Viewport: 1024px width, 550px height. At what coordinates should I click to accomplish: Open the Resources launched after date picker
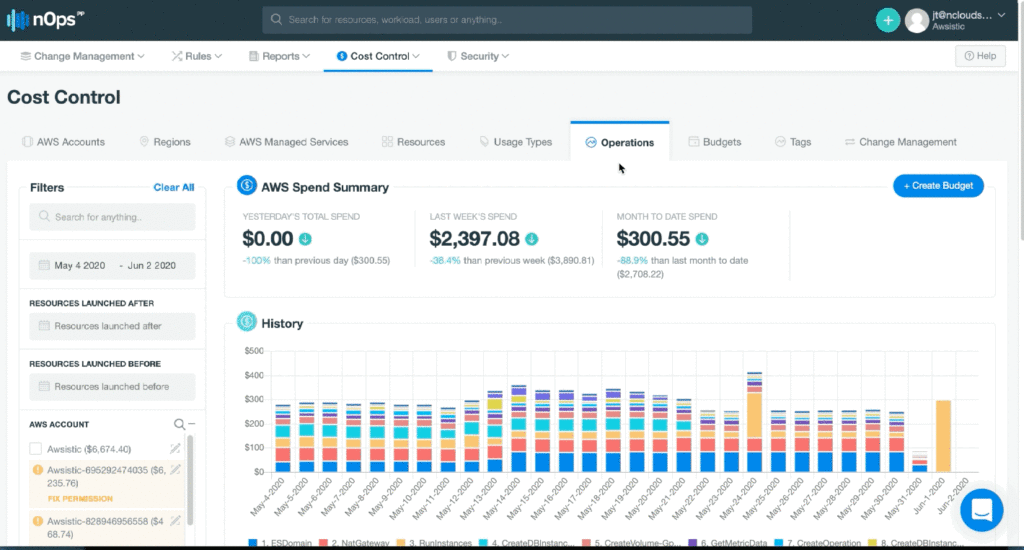click(112, 326)
